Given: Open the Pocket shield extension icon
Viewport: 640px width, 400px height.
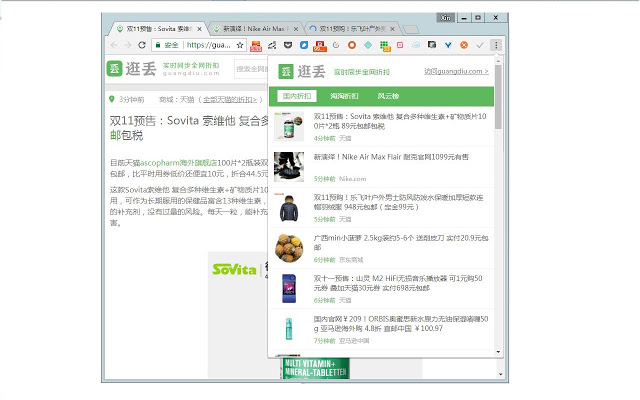Looking at the screenshot, I should point(288,45).
